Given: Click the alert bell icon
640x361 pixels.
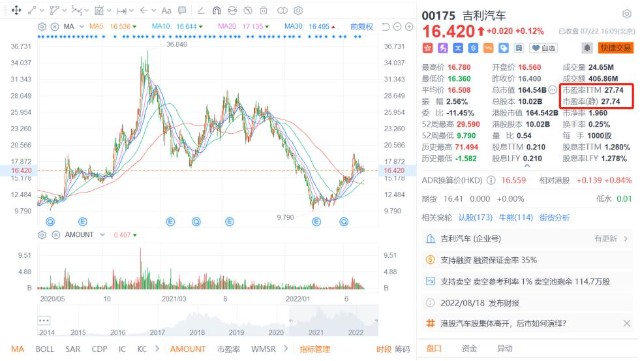Looking at the screenshot, I should pyautogui.click(x=587, y=48).
